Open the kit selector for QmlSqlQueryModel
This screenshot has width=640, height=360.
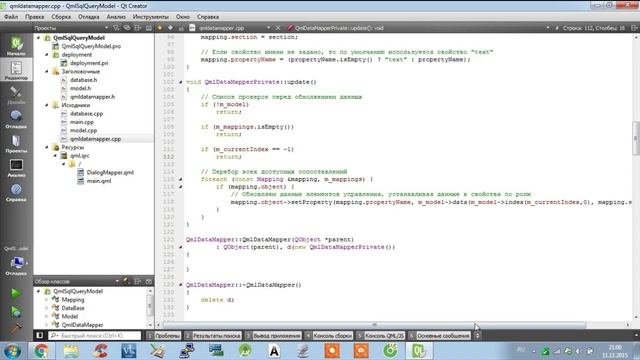tap(16, 261)
